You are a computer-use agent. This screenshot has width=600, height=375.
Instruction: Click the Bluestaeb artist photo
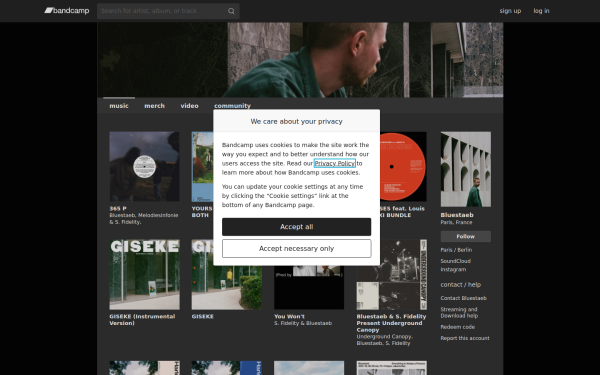point(466,169)
